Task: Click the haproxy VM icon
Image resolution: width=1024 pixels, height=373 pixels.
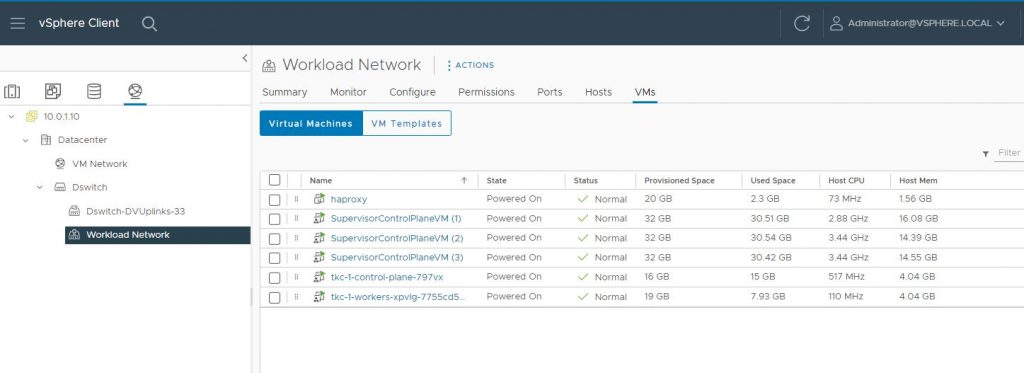Action: [x=319, y=199]
